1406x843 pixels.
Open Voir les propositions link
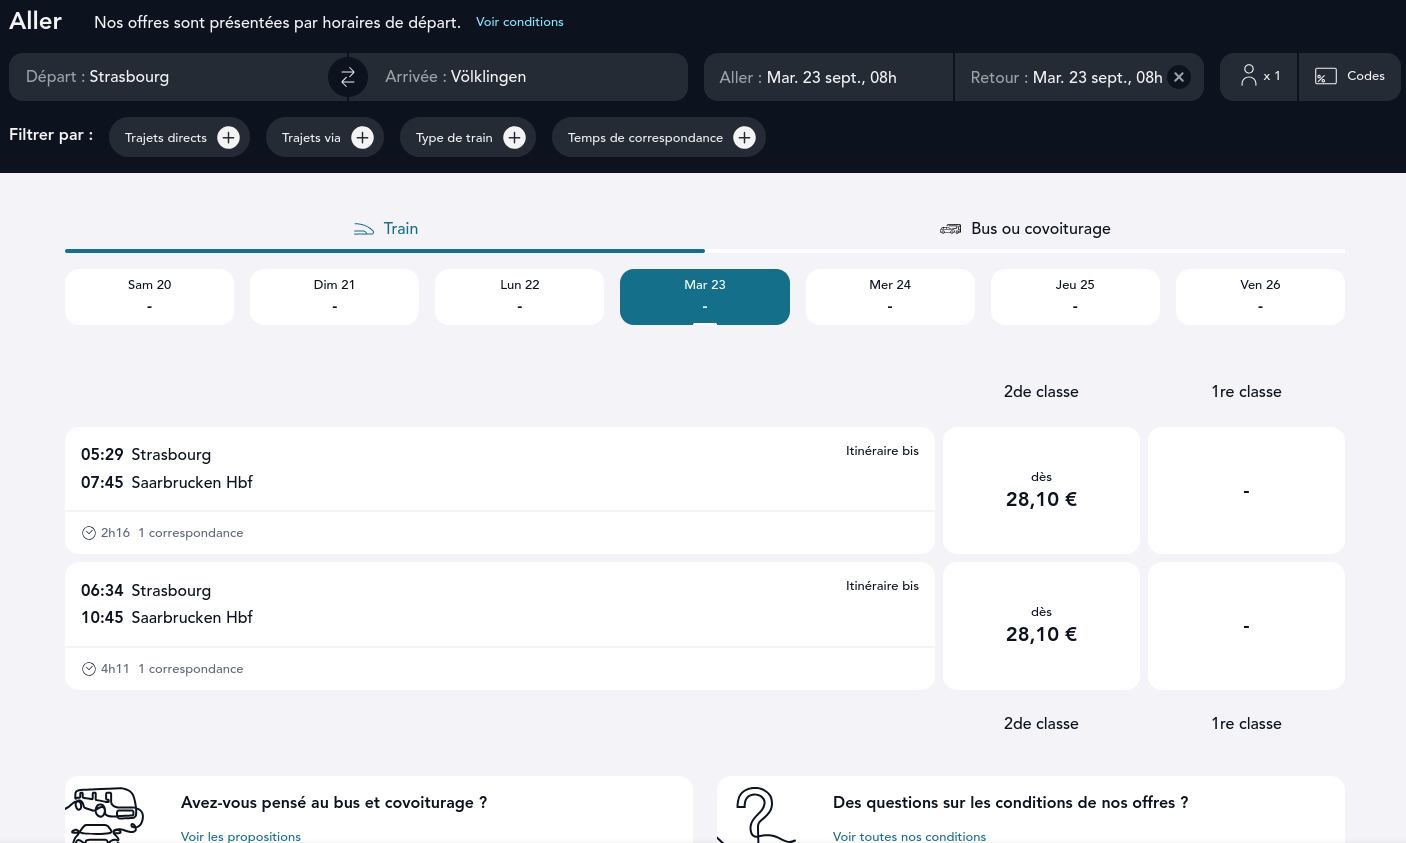tap(241, 836)
